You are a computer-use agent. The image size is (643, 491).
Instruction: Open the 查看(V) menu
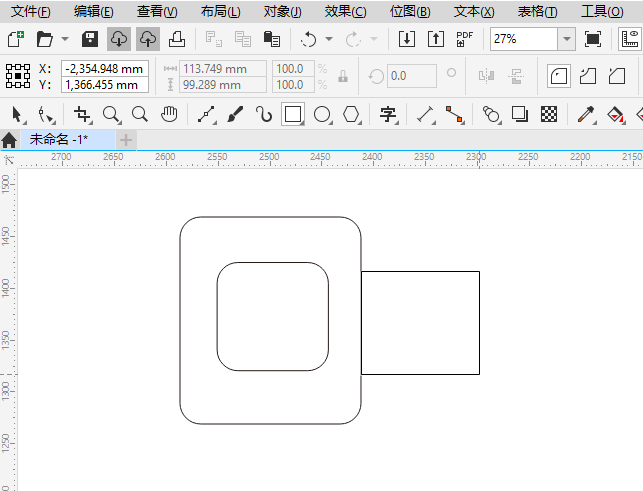coord(157,11)
